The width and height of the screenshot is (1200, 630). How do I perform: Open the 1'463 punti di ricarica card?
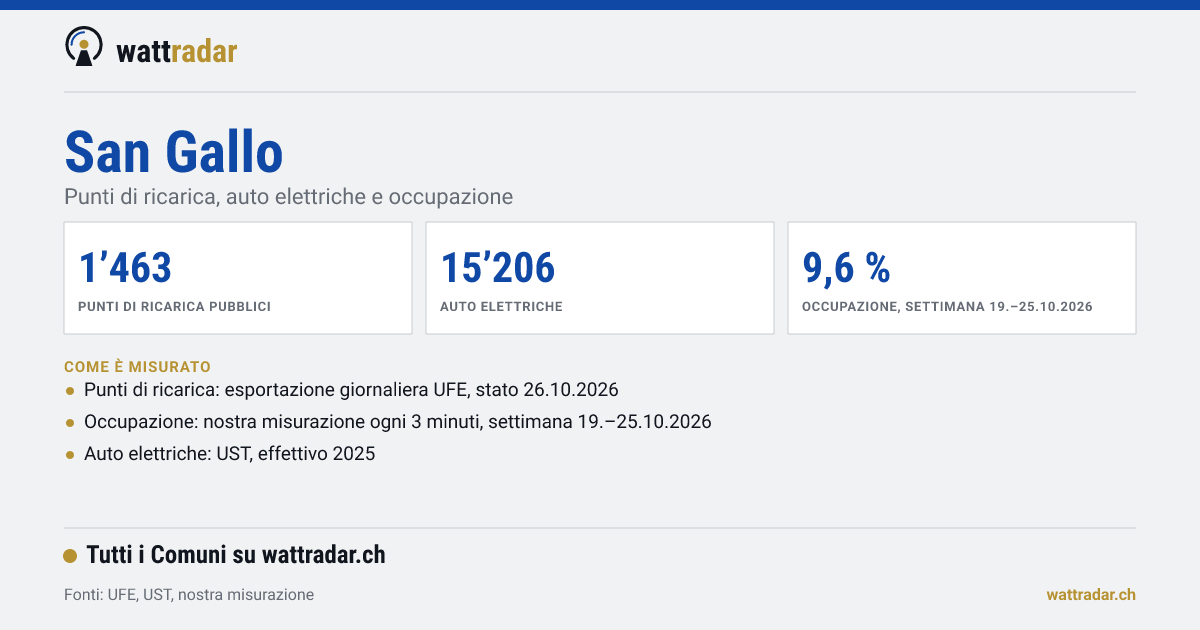coord(238,278)
